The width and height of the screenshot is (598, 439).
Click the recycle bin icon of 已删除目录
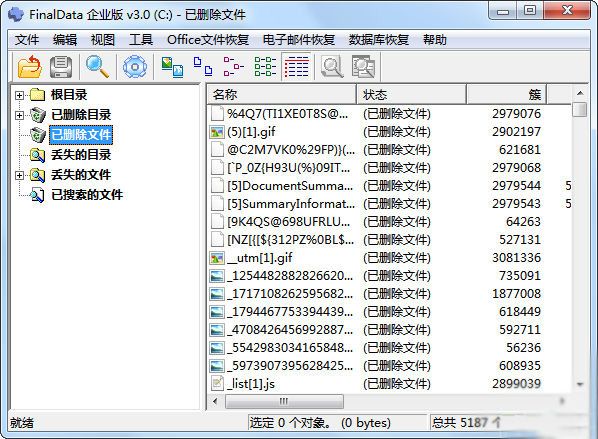pyautogui.click(x=38, y=115)
